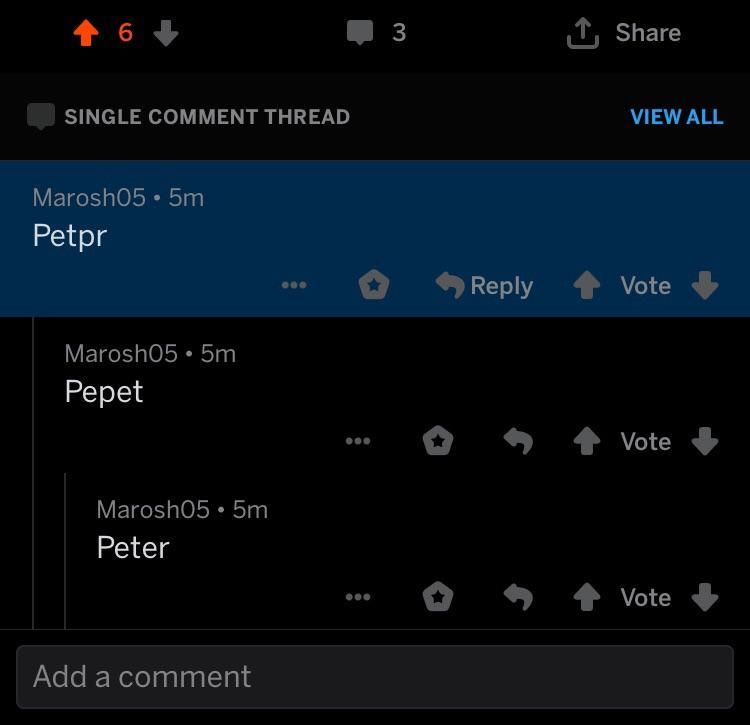Reply to the Peter comment using the arrow icon

click(x=517, y=597)
